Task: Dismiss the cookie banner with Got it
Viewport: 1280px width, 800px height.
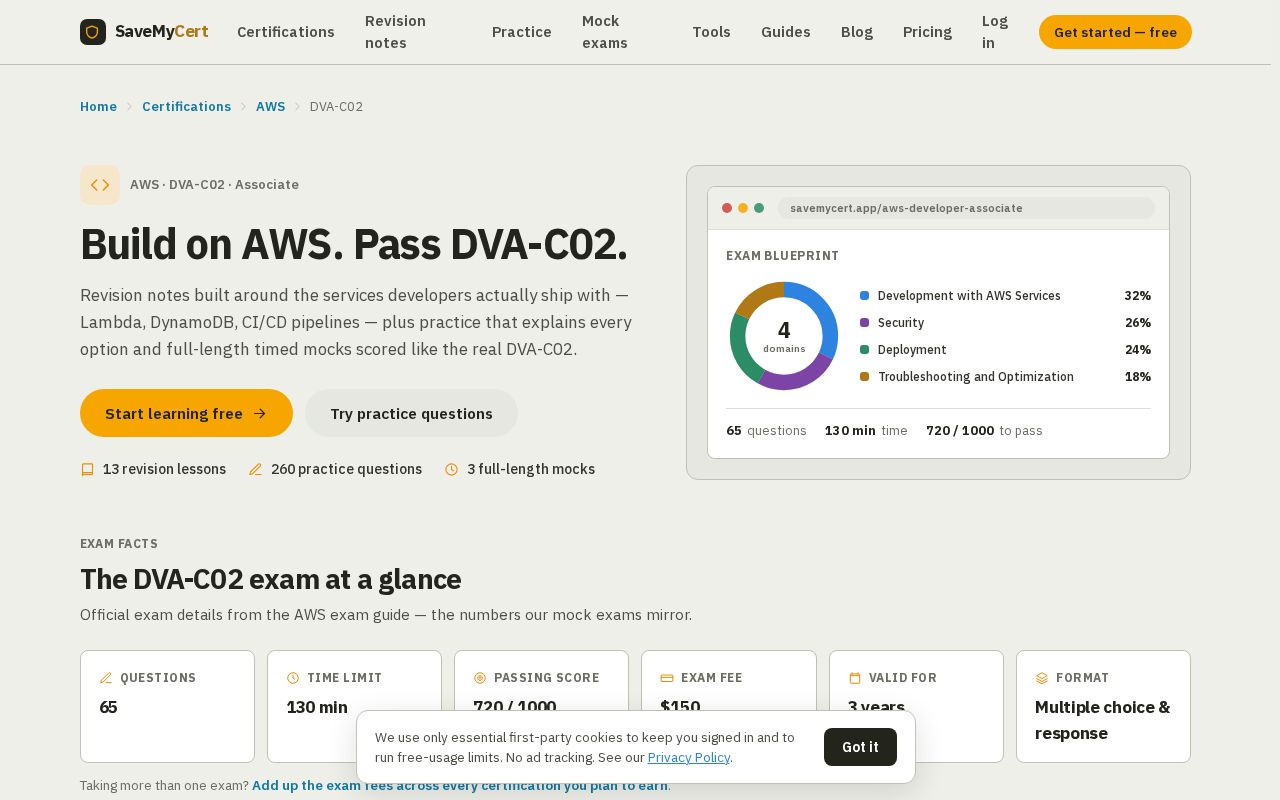Action: [x=860, y=747]
